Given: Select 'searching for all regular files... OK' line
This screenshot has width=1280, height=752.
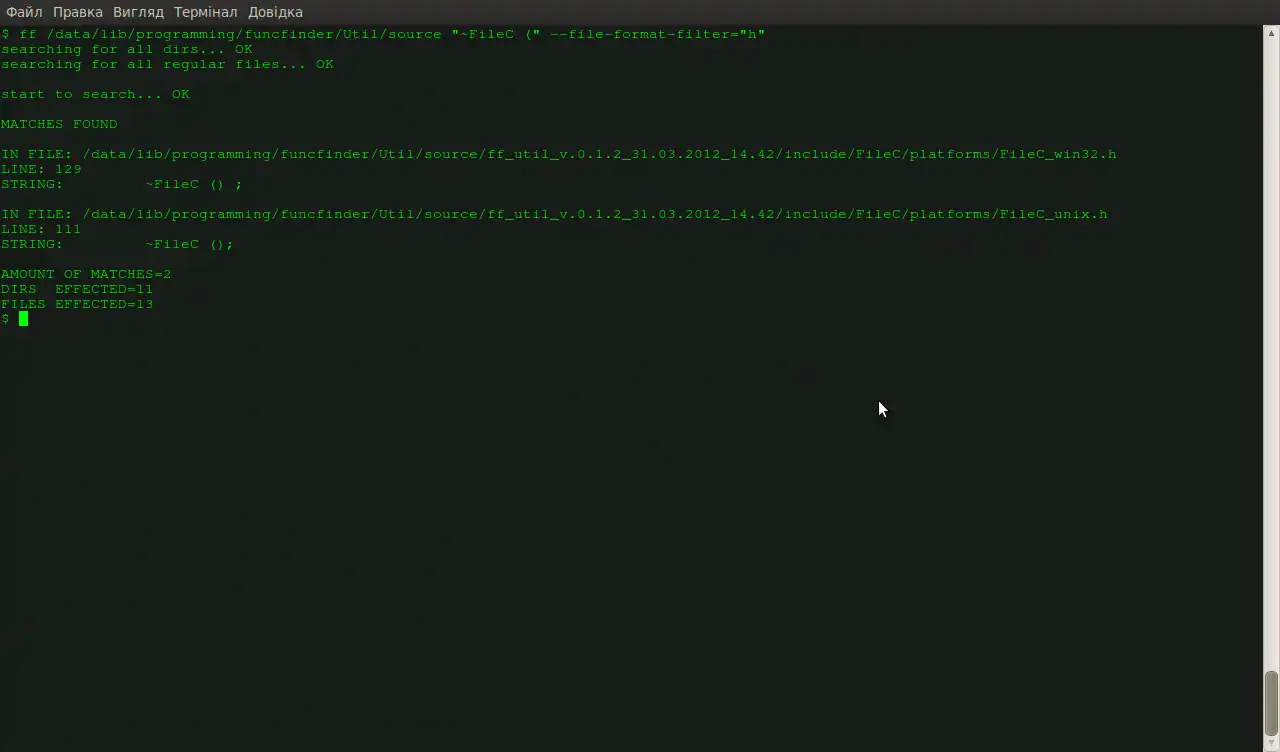Looking at the screenshot, I should point(168,64).
